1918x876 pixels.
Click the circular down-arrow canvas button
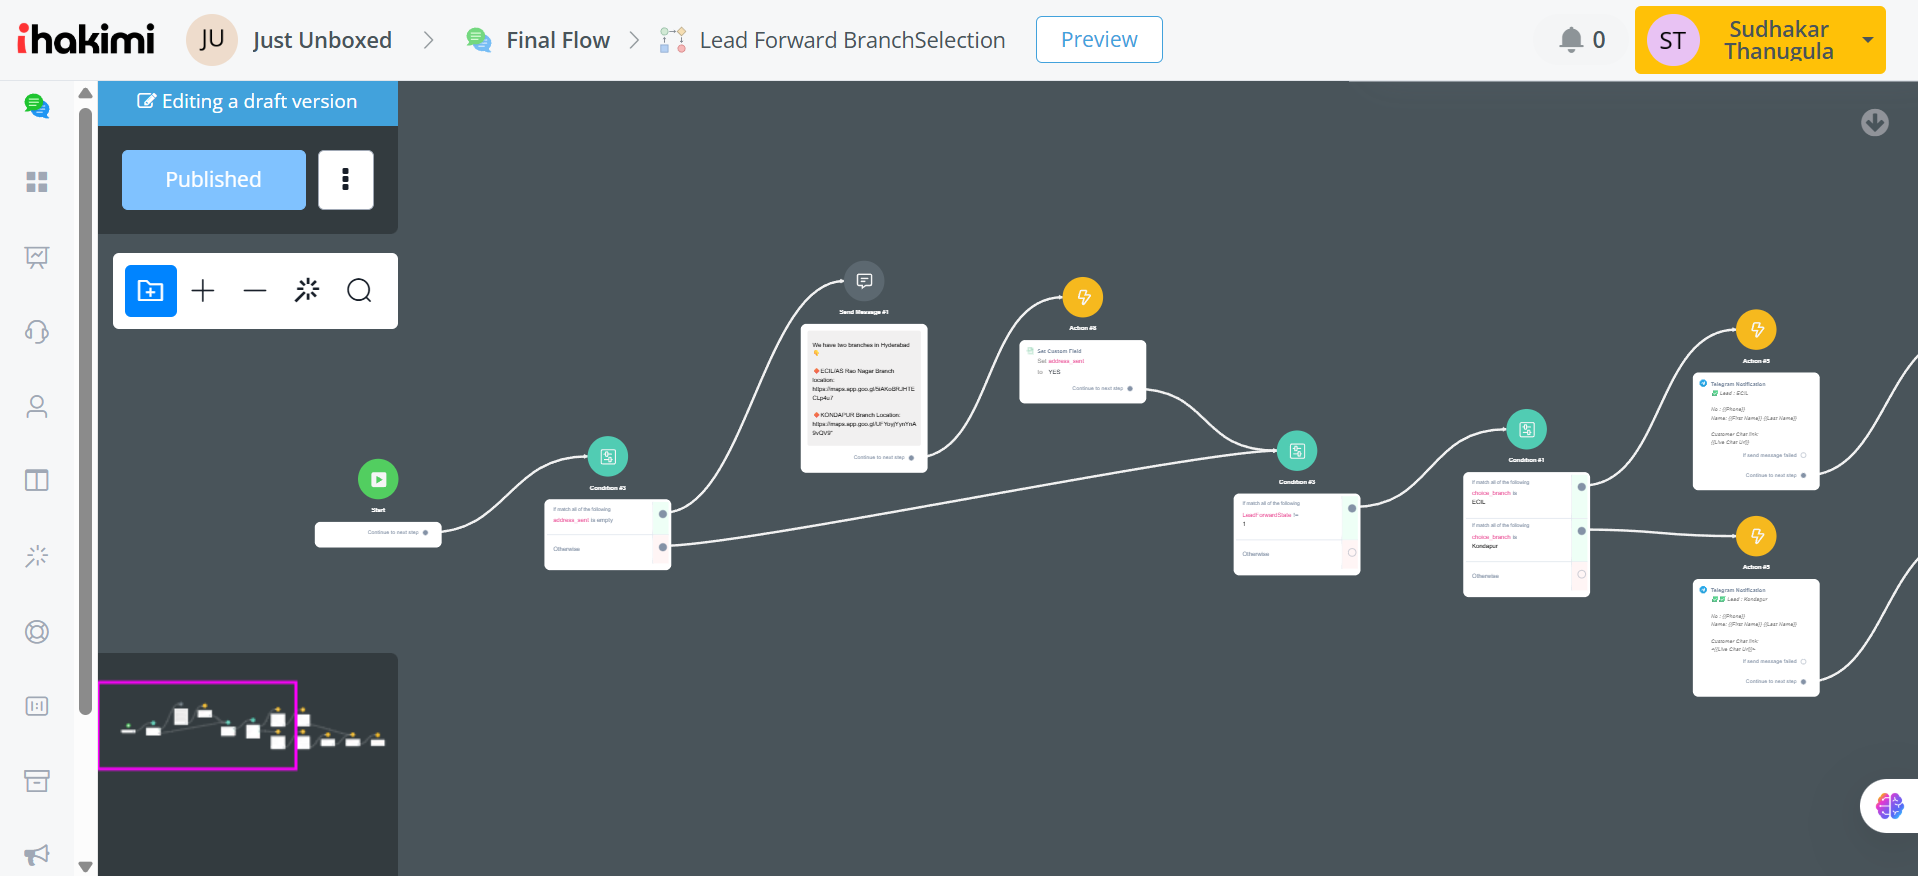pos(1875,123)
